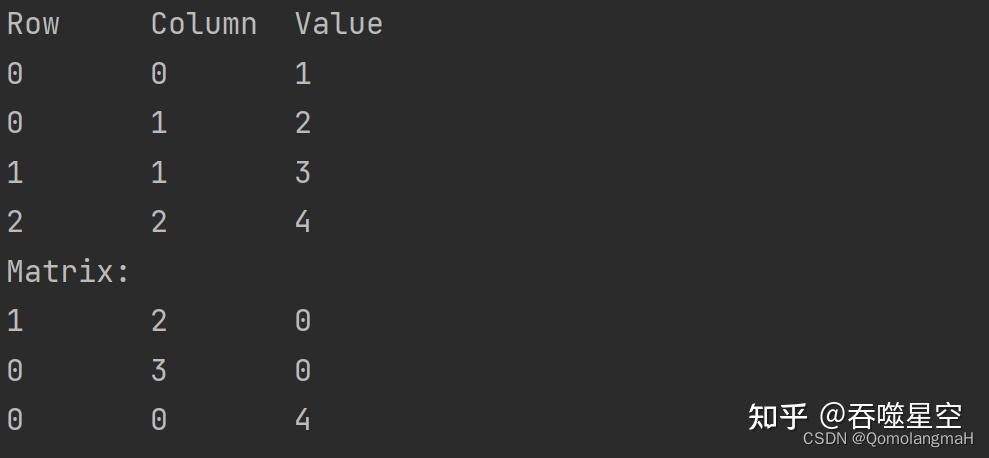Click the Row index 2 in the triples table
Viewport: 989px width, 458px height.
(x=15, y=222)
